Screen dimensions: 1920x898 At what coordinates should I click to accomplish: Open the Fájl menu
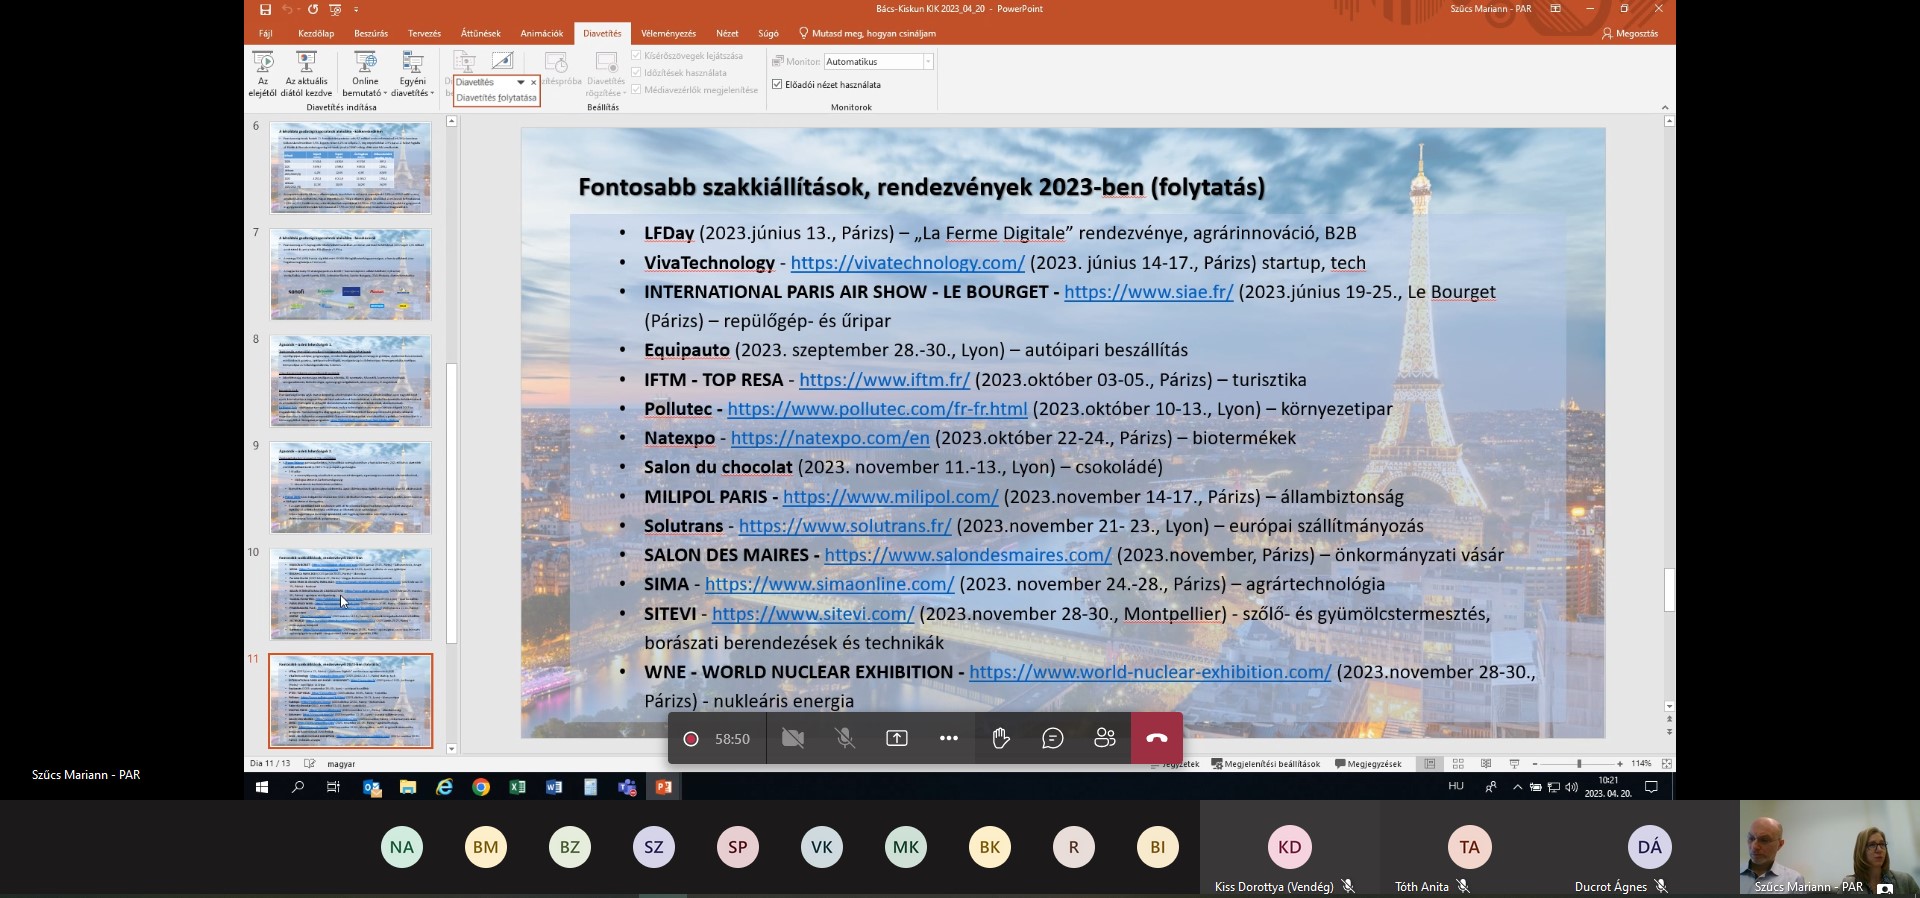[266, 33]
